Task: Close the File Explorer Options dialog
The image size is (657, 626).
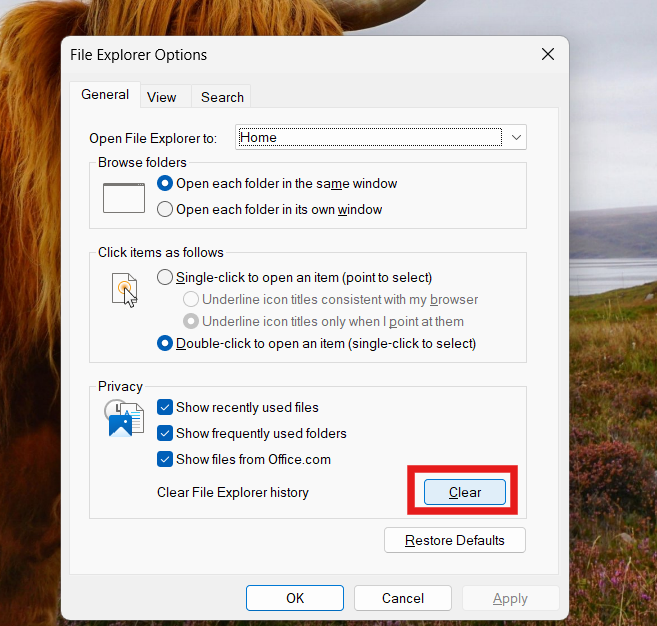Action: point(548,54)
